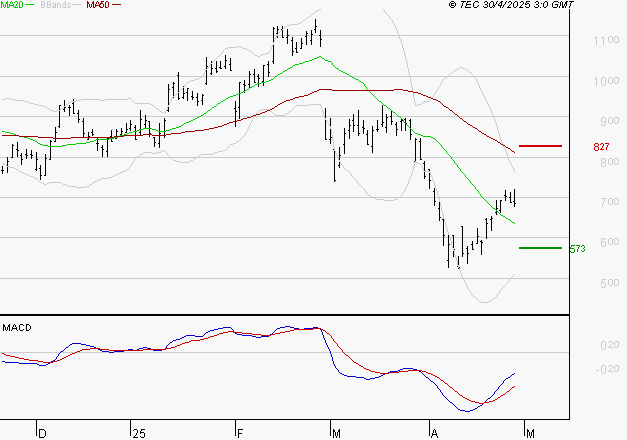Click the -020 MACD axis label

point(607,369)
